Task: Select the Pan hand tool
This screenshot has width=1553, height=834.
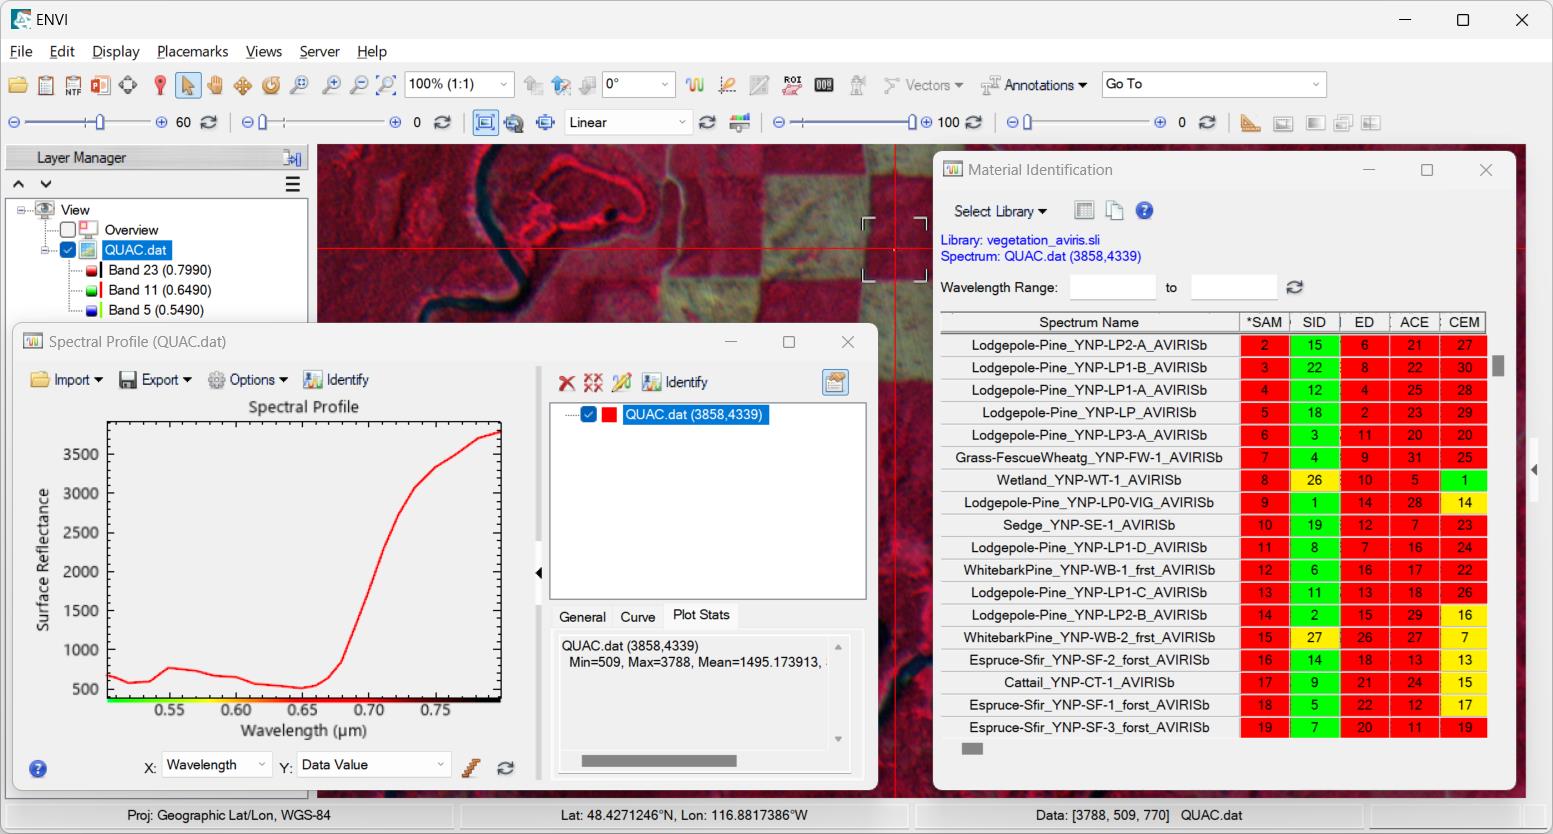Action: point(215,85)
